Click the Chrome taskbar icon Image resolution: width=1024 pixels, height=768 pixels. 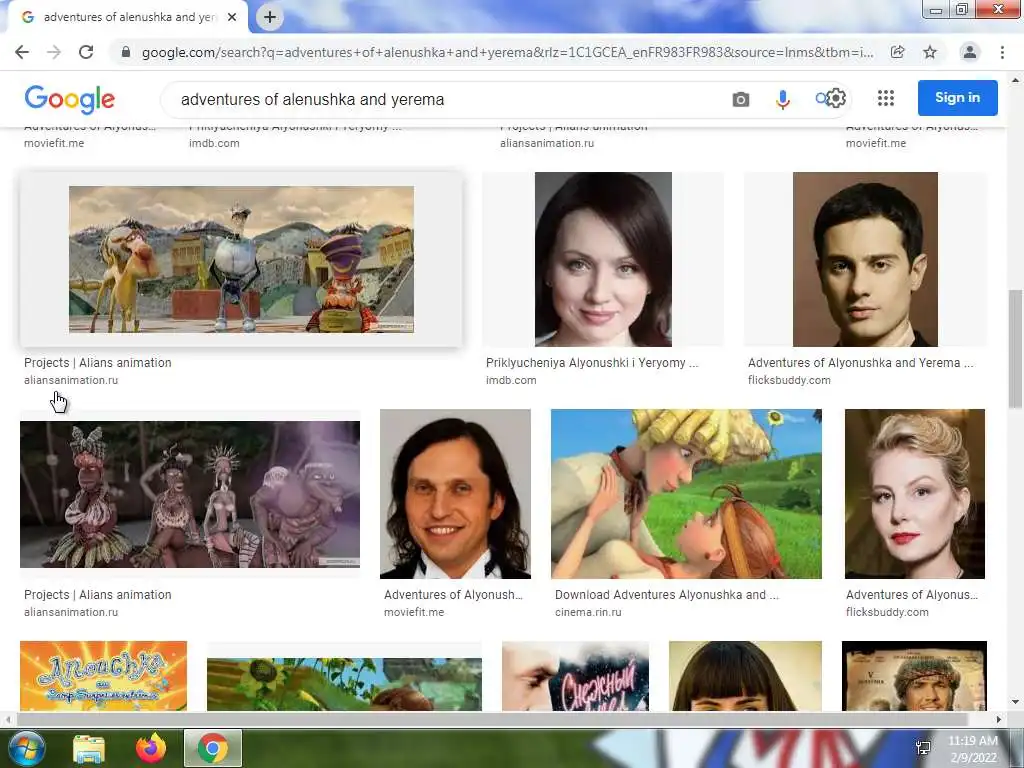[213, 748]
